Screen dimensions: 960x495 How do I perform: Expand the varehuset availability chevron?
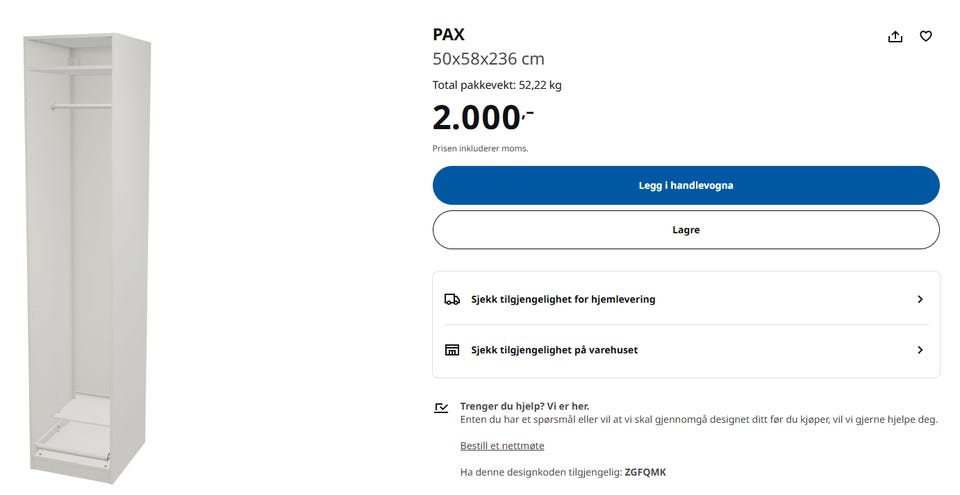pyautogui.click(x=920, y=350)
